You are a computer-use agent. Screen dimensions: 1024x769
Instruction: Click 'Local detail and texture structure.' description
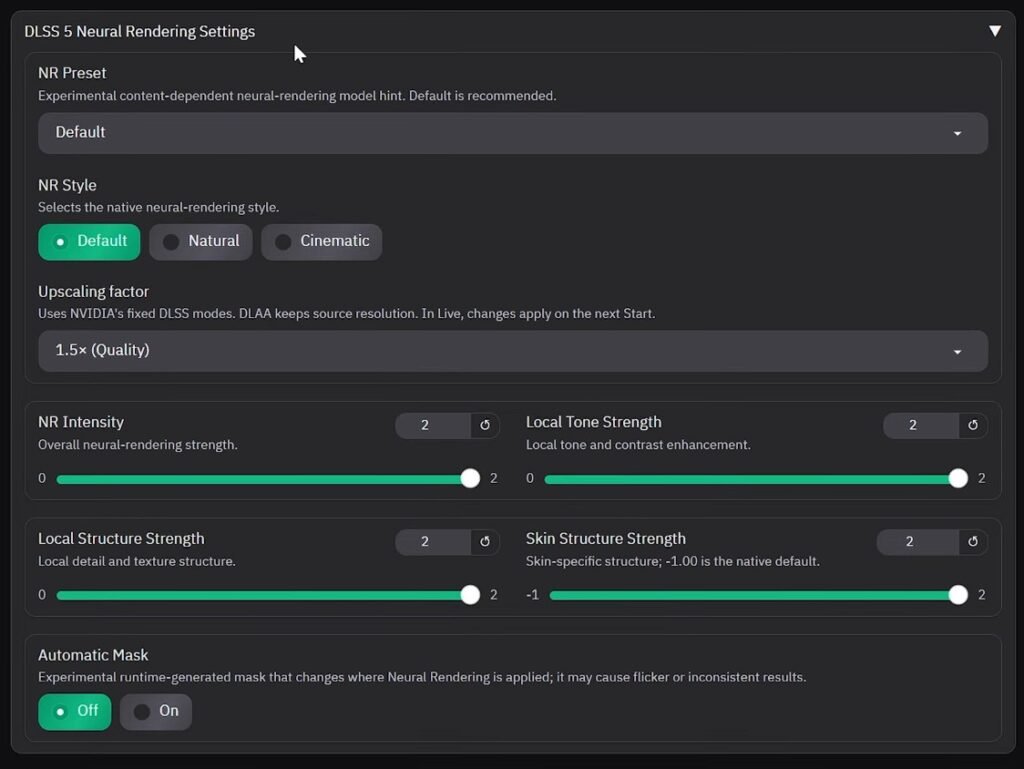[136, 561]
